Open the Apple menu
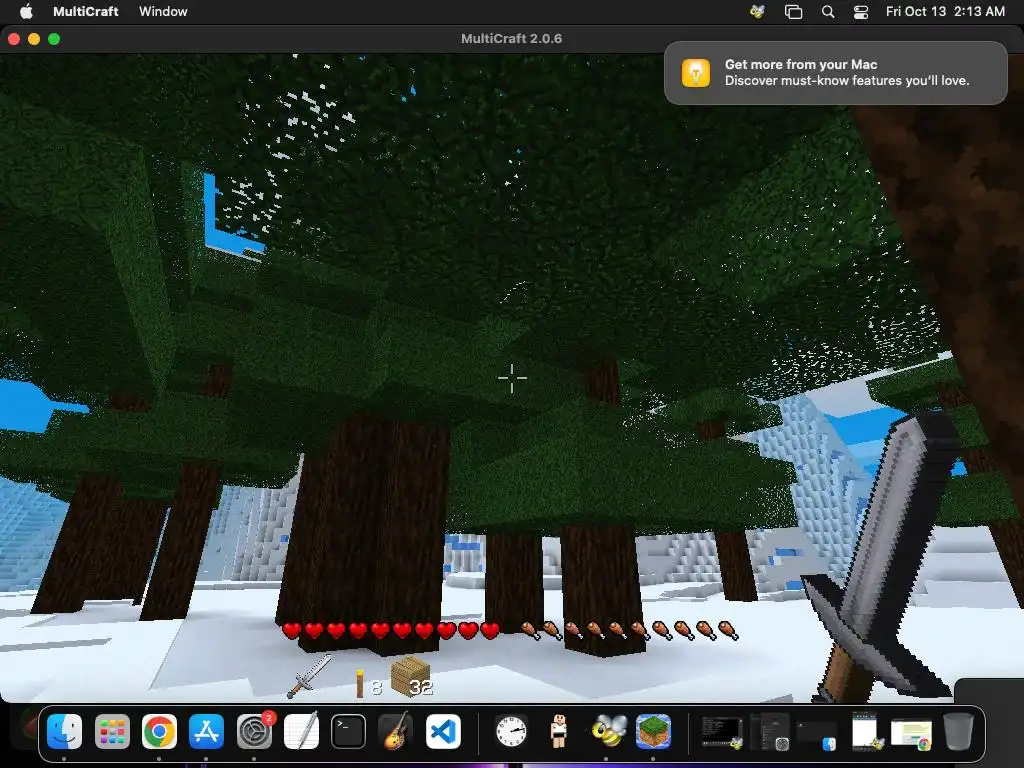This screenshot has height=768, width=1024. pyautogui.click(x=26, y=11)
